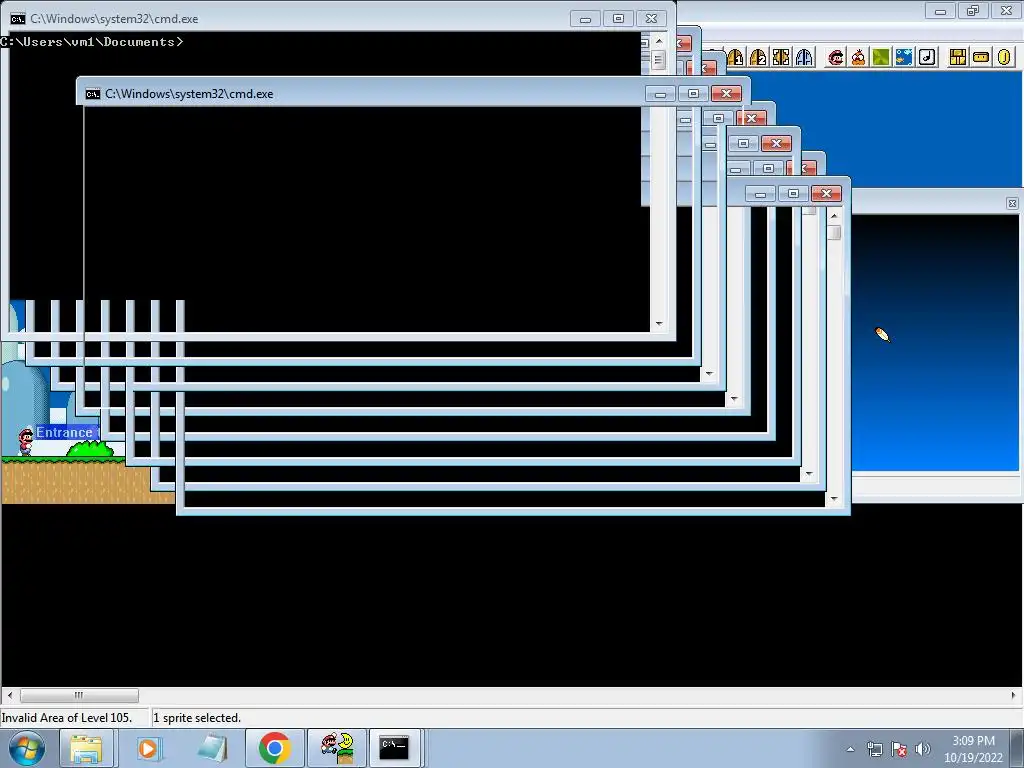Viewport: 1024px width, 768px height.
Task: Select the blue underwater fish toolbar icon
Action: (904, 57)
